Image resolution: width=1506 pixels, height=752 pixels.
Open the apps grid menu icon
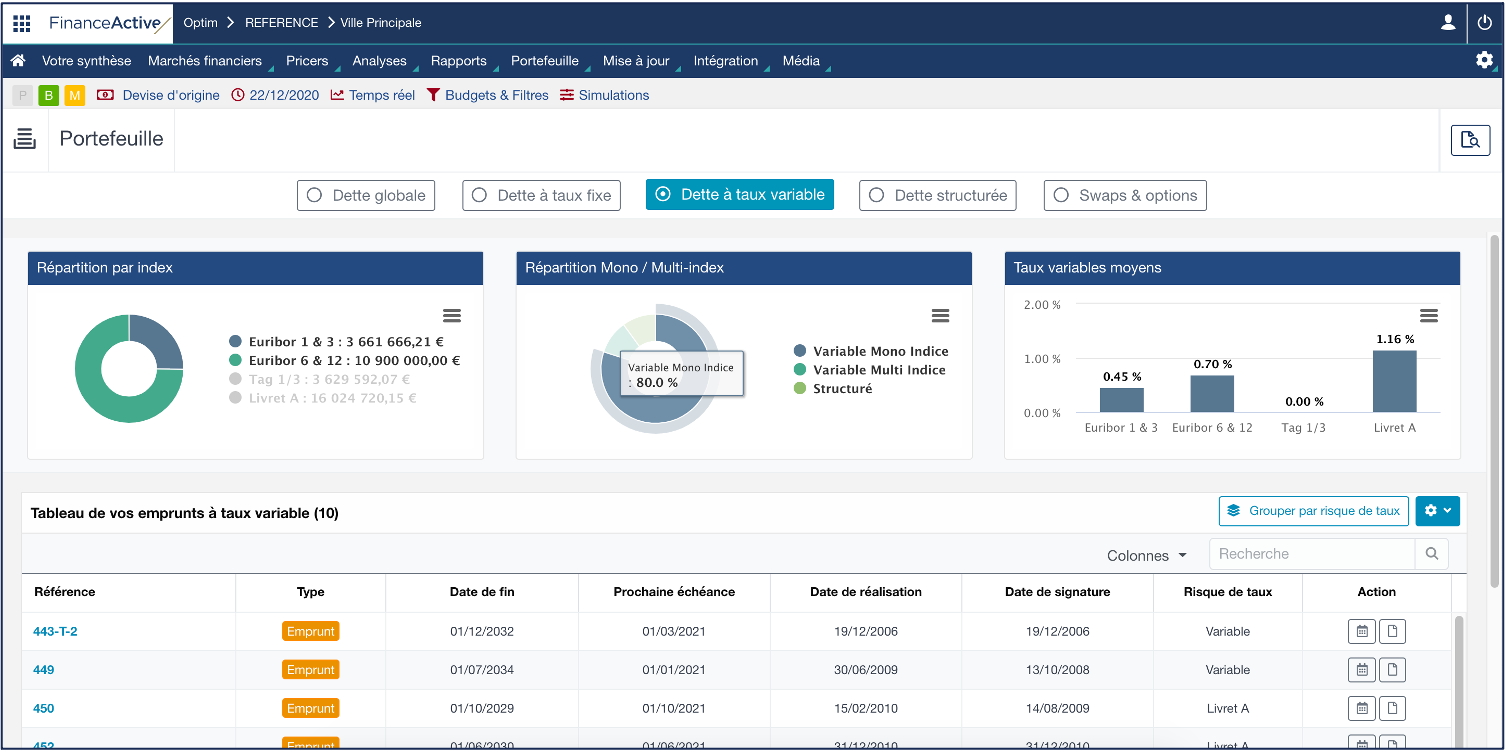tap(22, 23)
